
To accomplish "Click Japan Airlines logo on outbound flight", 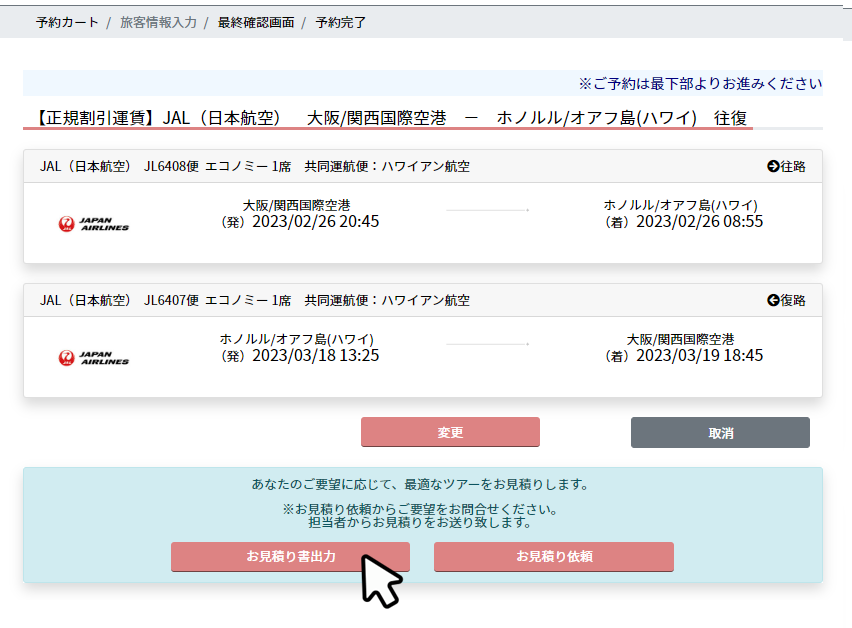I will [93, 224].
